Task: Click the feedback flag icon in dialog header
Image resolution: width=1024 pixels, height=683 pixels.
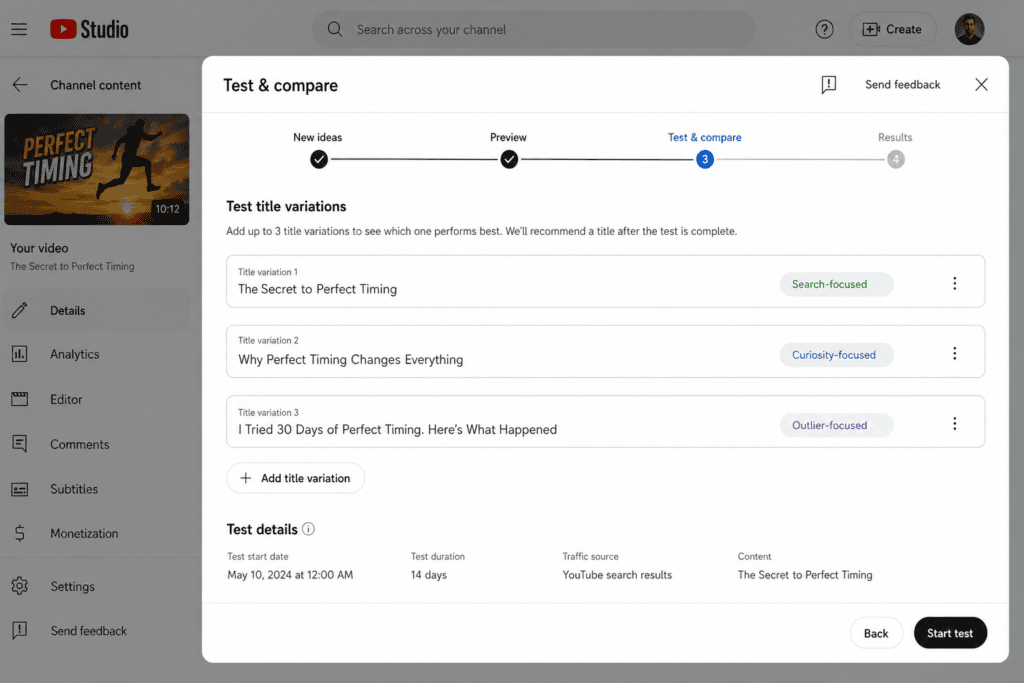Action: point(829,85)
